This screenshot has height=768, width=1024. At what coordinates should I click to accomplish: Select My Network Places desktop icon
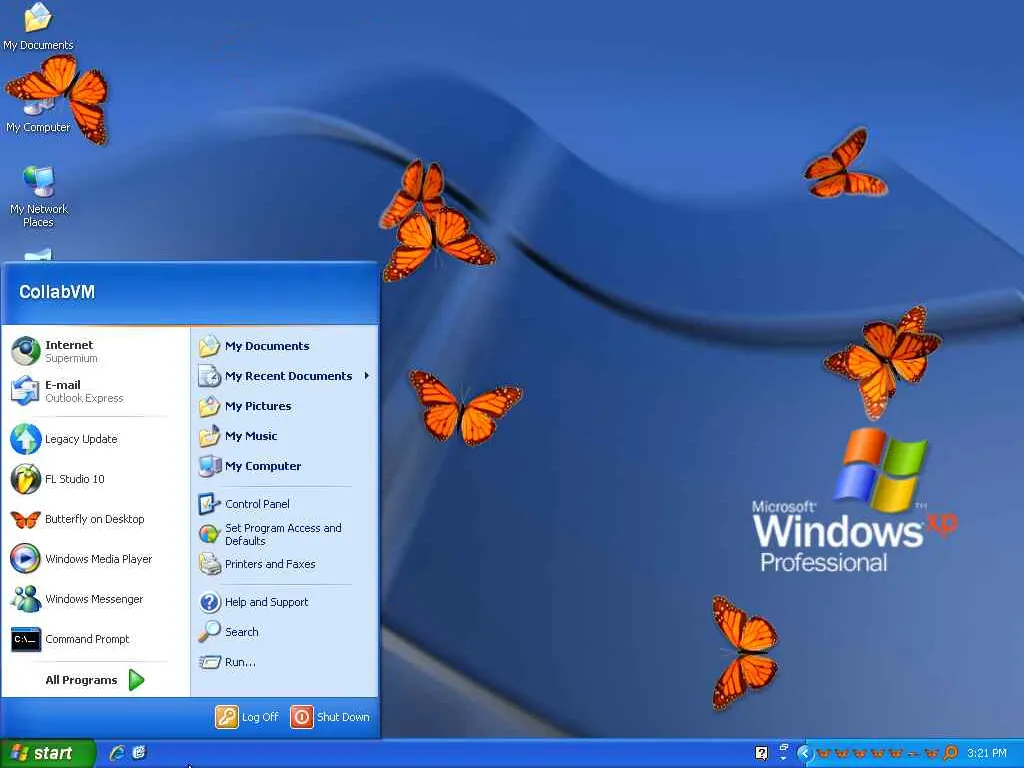(38, 196)
